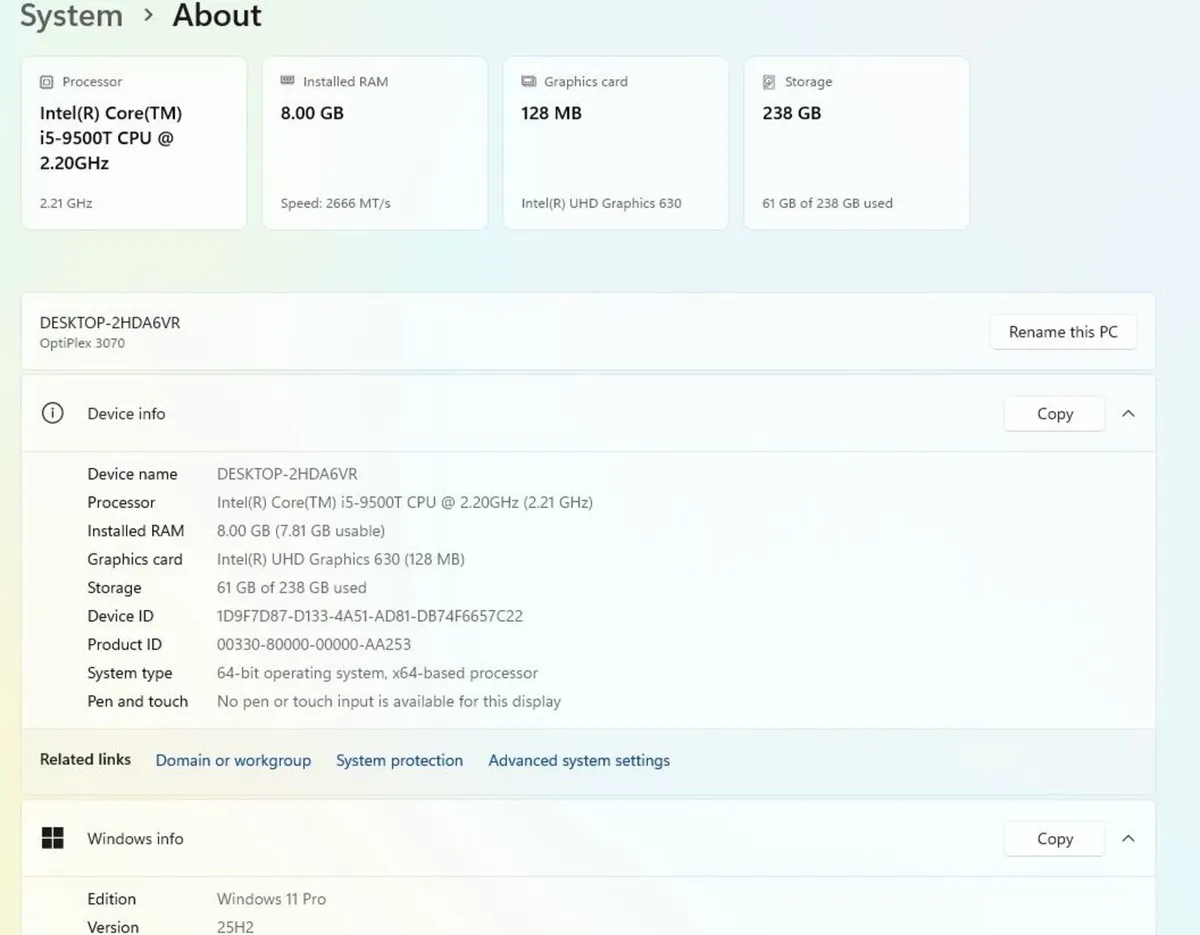1200x935 pixels.
Task: Select the Processor summary card
Action: [x=134, y=143]
